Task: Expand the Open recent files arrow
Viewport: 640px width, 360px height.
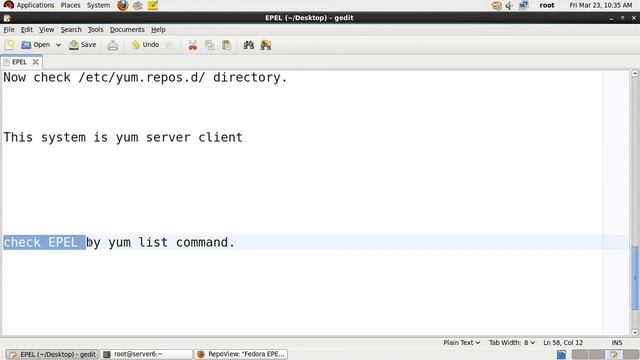Action: [58, 45]
